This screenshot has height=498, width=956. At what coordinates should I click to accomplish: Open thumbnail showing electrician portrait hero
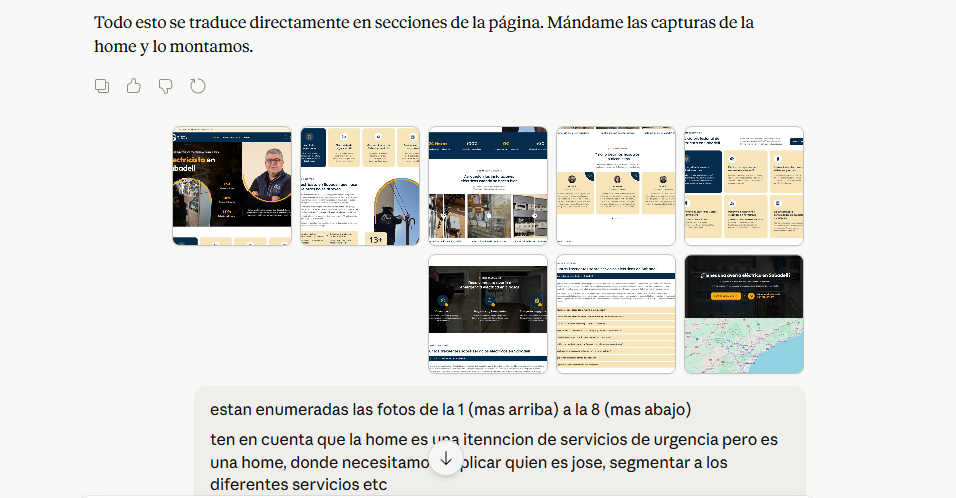point(232,186)
